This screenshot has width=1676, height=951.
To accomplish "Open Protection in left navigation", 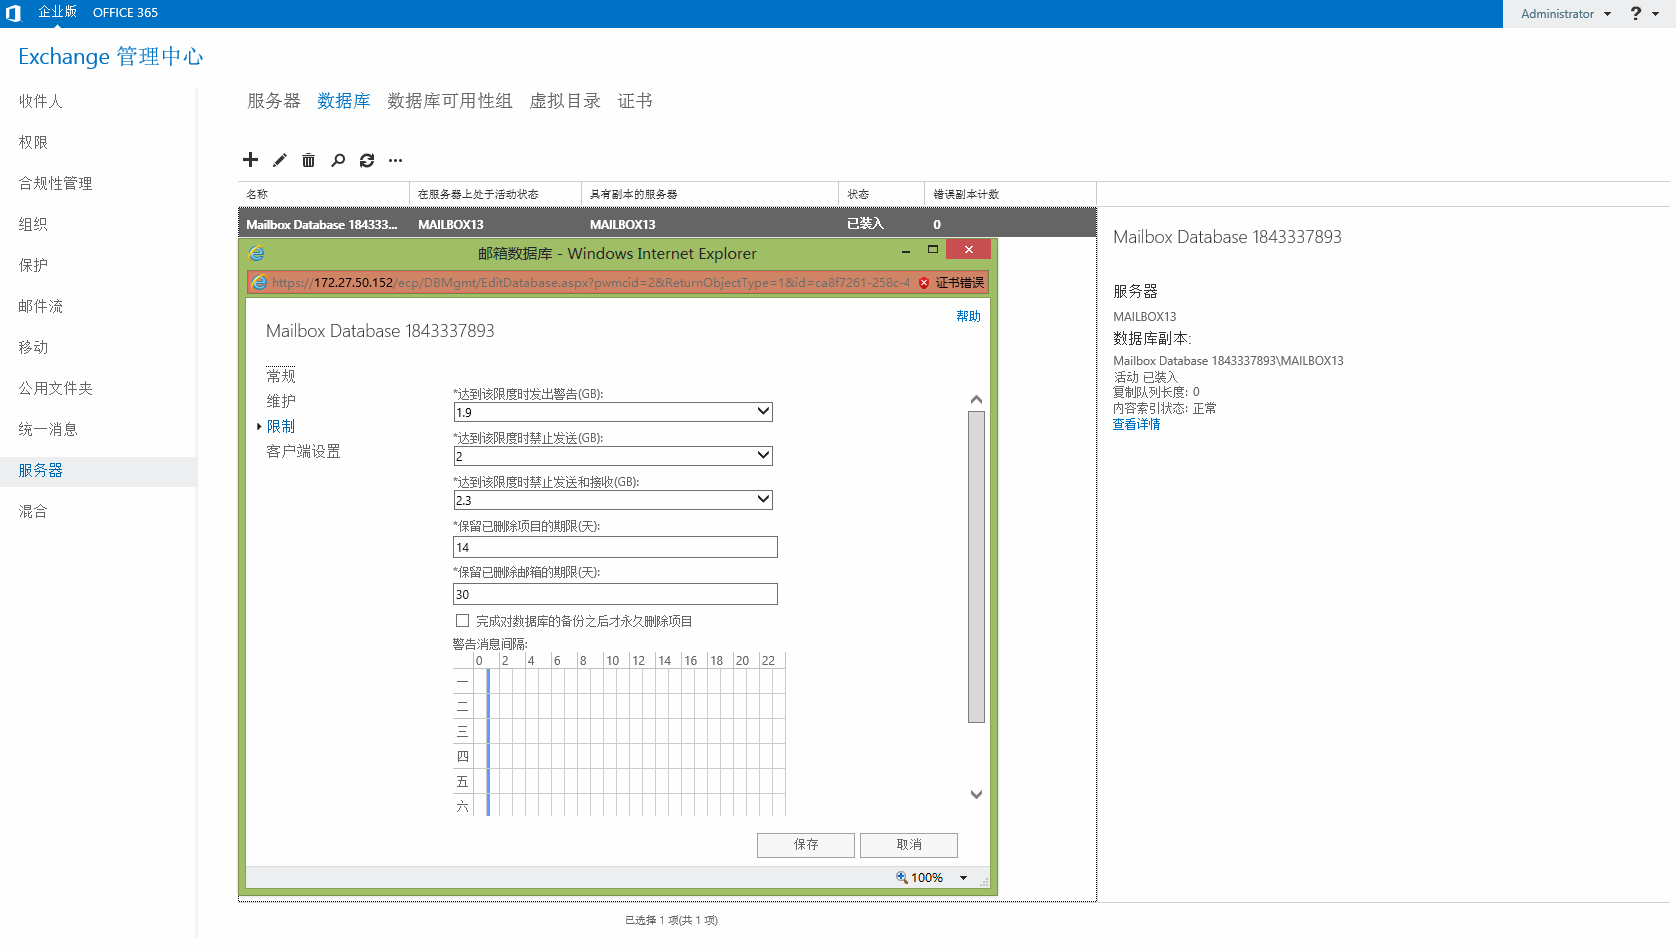I will 33,265.
